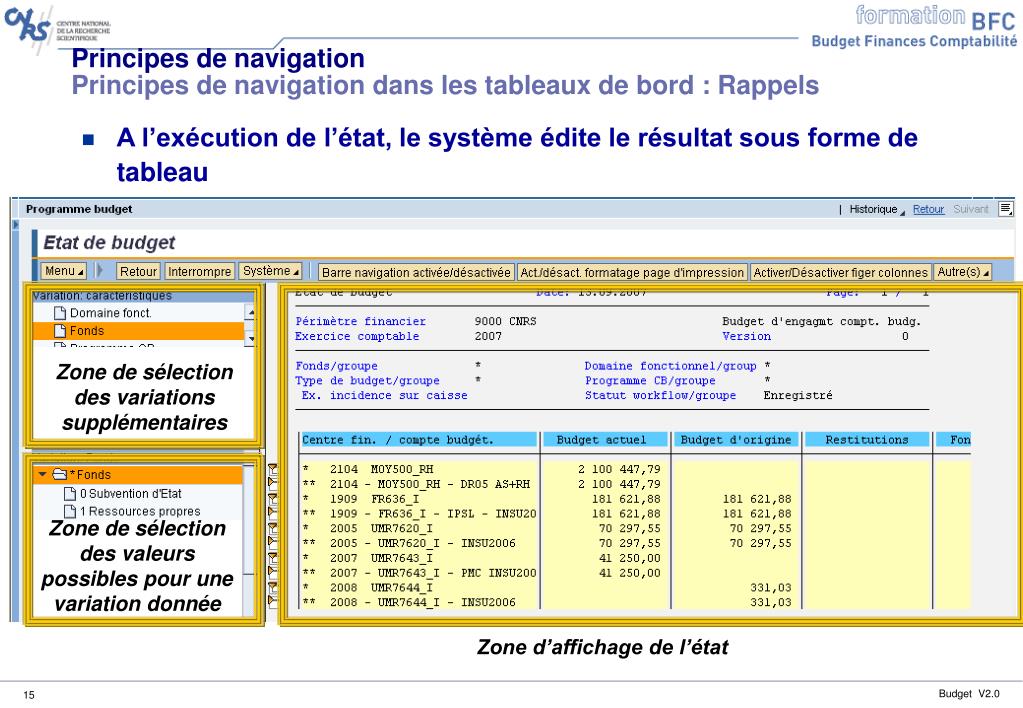Click 'Ex. incidence sur caisse' label

pos(384,395)
